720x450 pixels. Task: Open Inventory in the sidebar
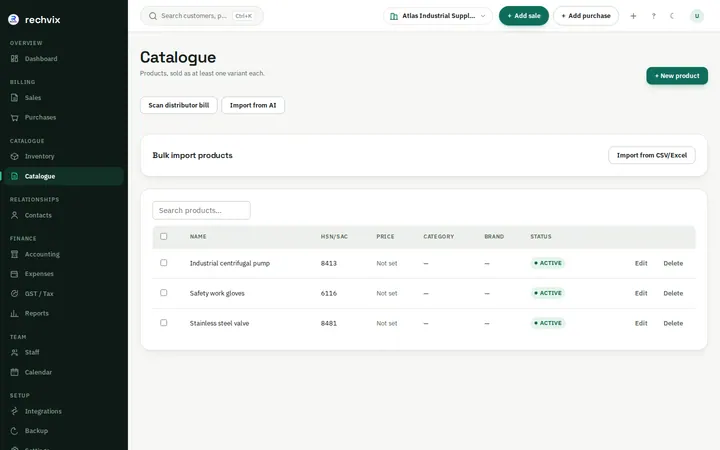tap(64, 157)
